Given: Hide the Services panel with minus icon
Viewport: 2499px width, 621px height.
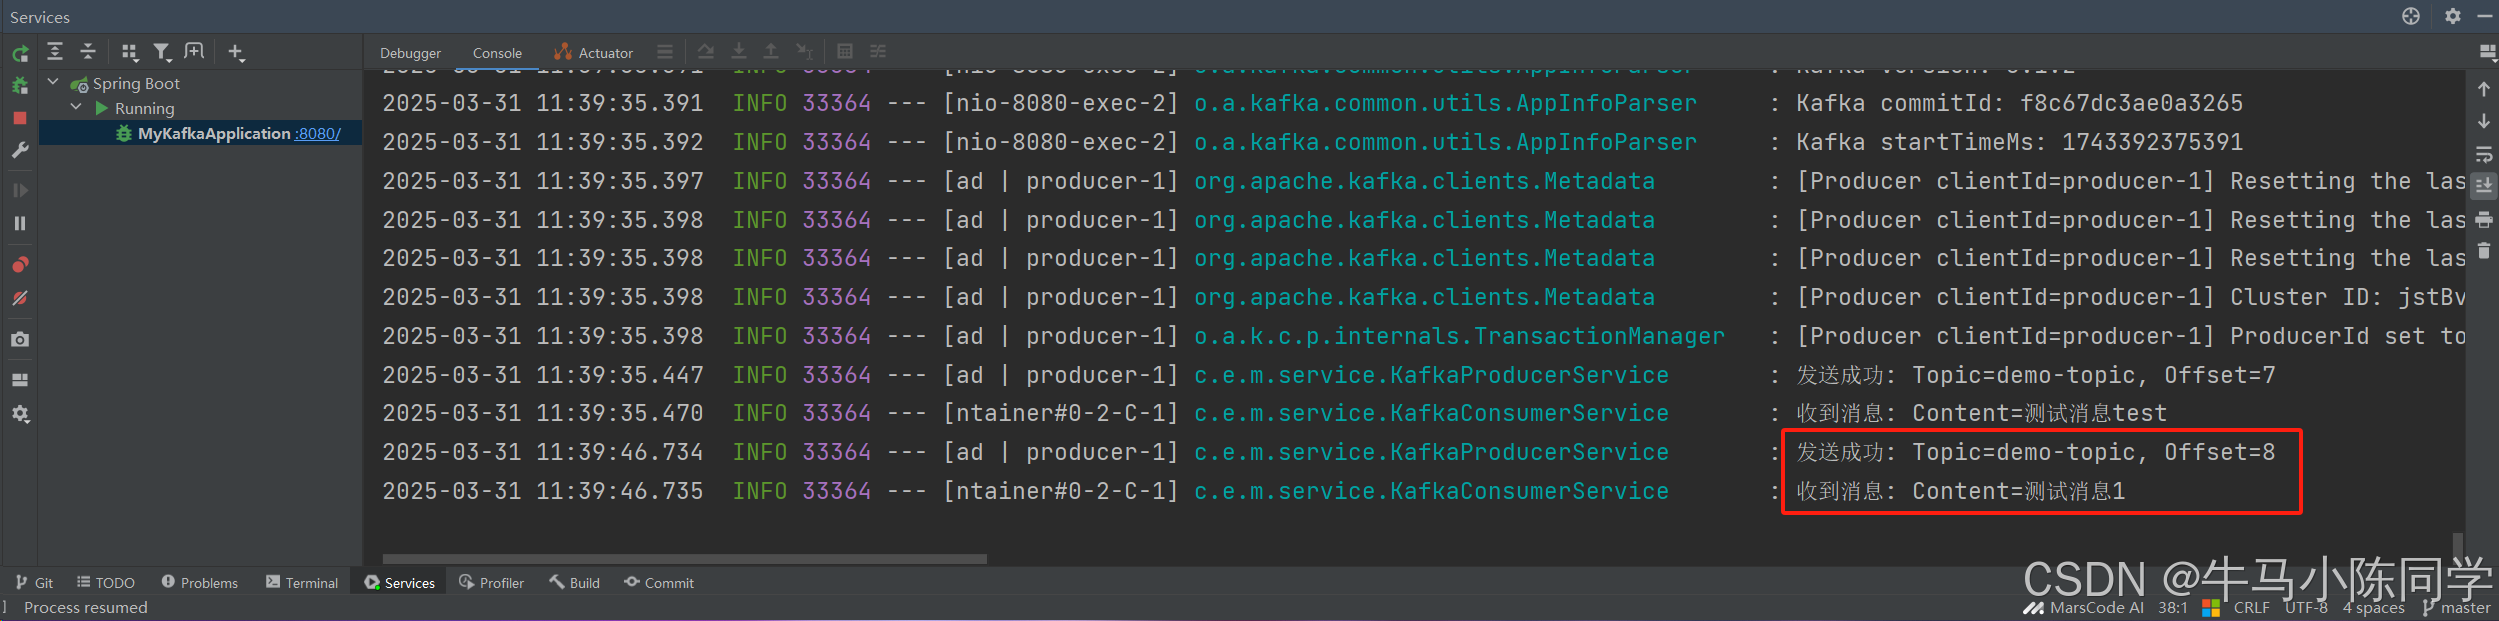Looking at the screenshot, I should point(2484,16).
